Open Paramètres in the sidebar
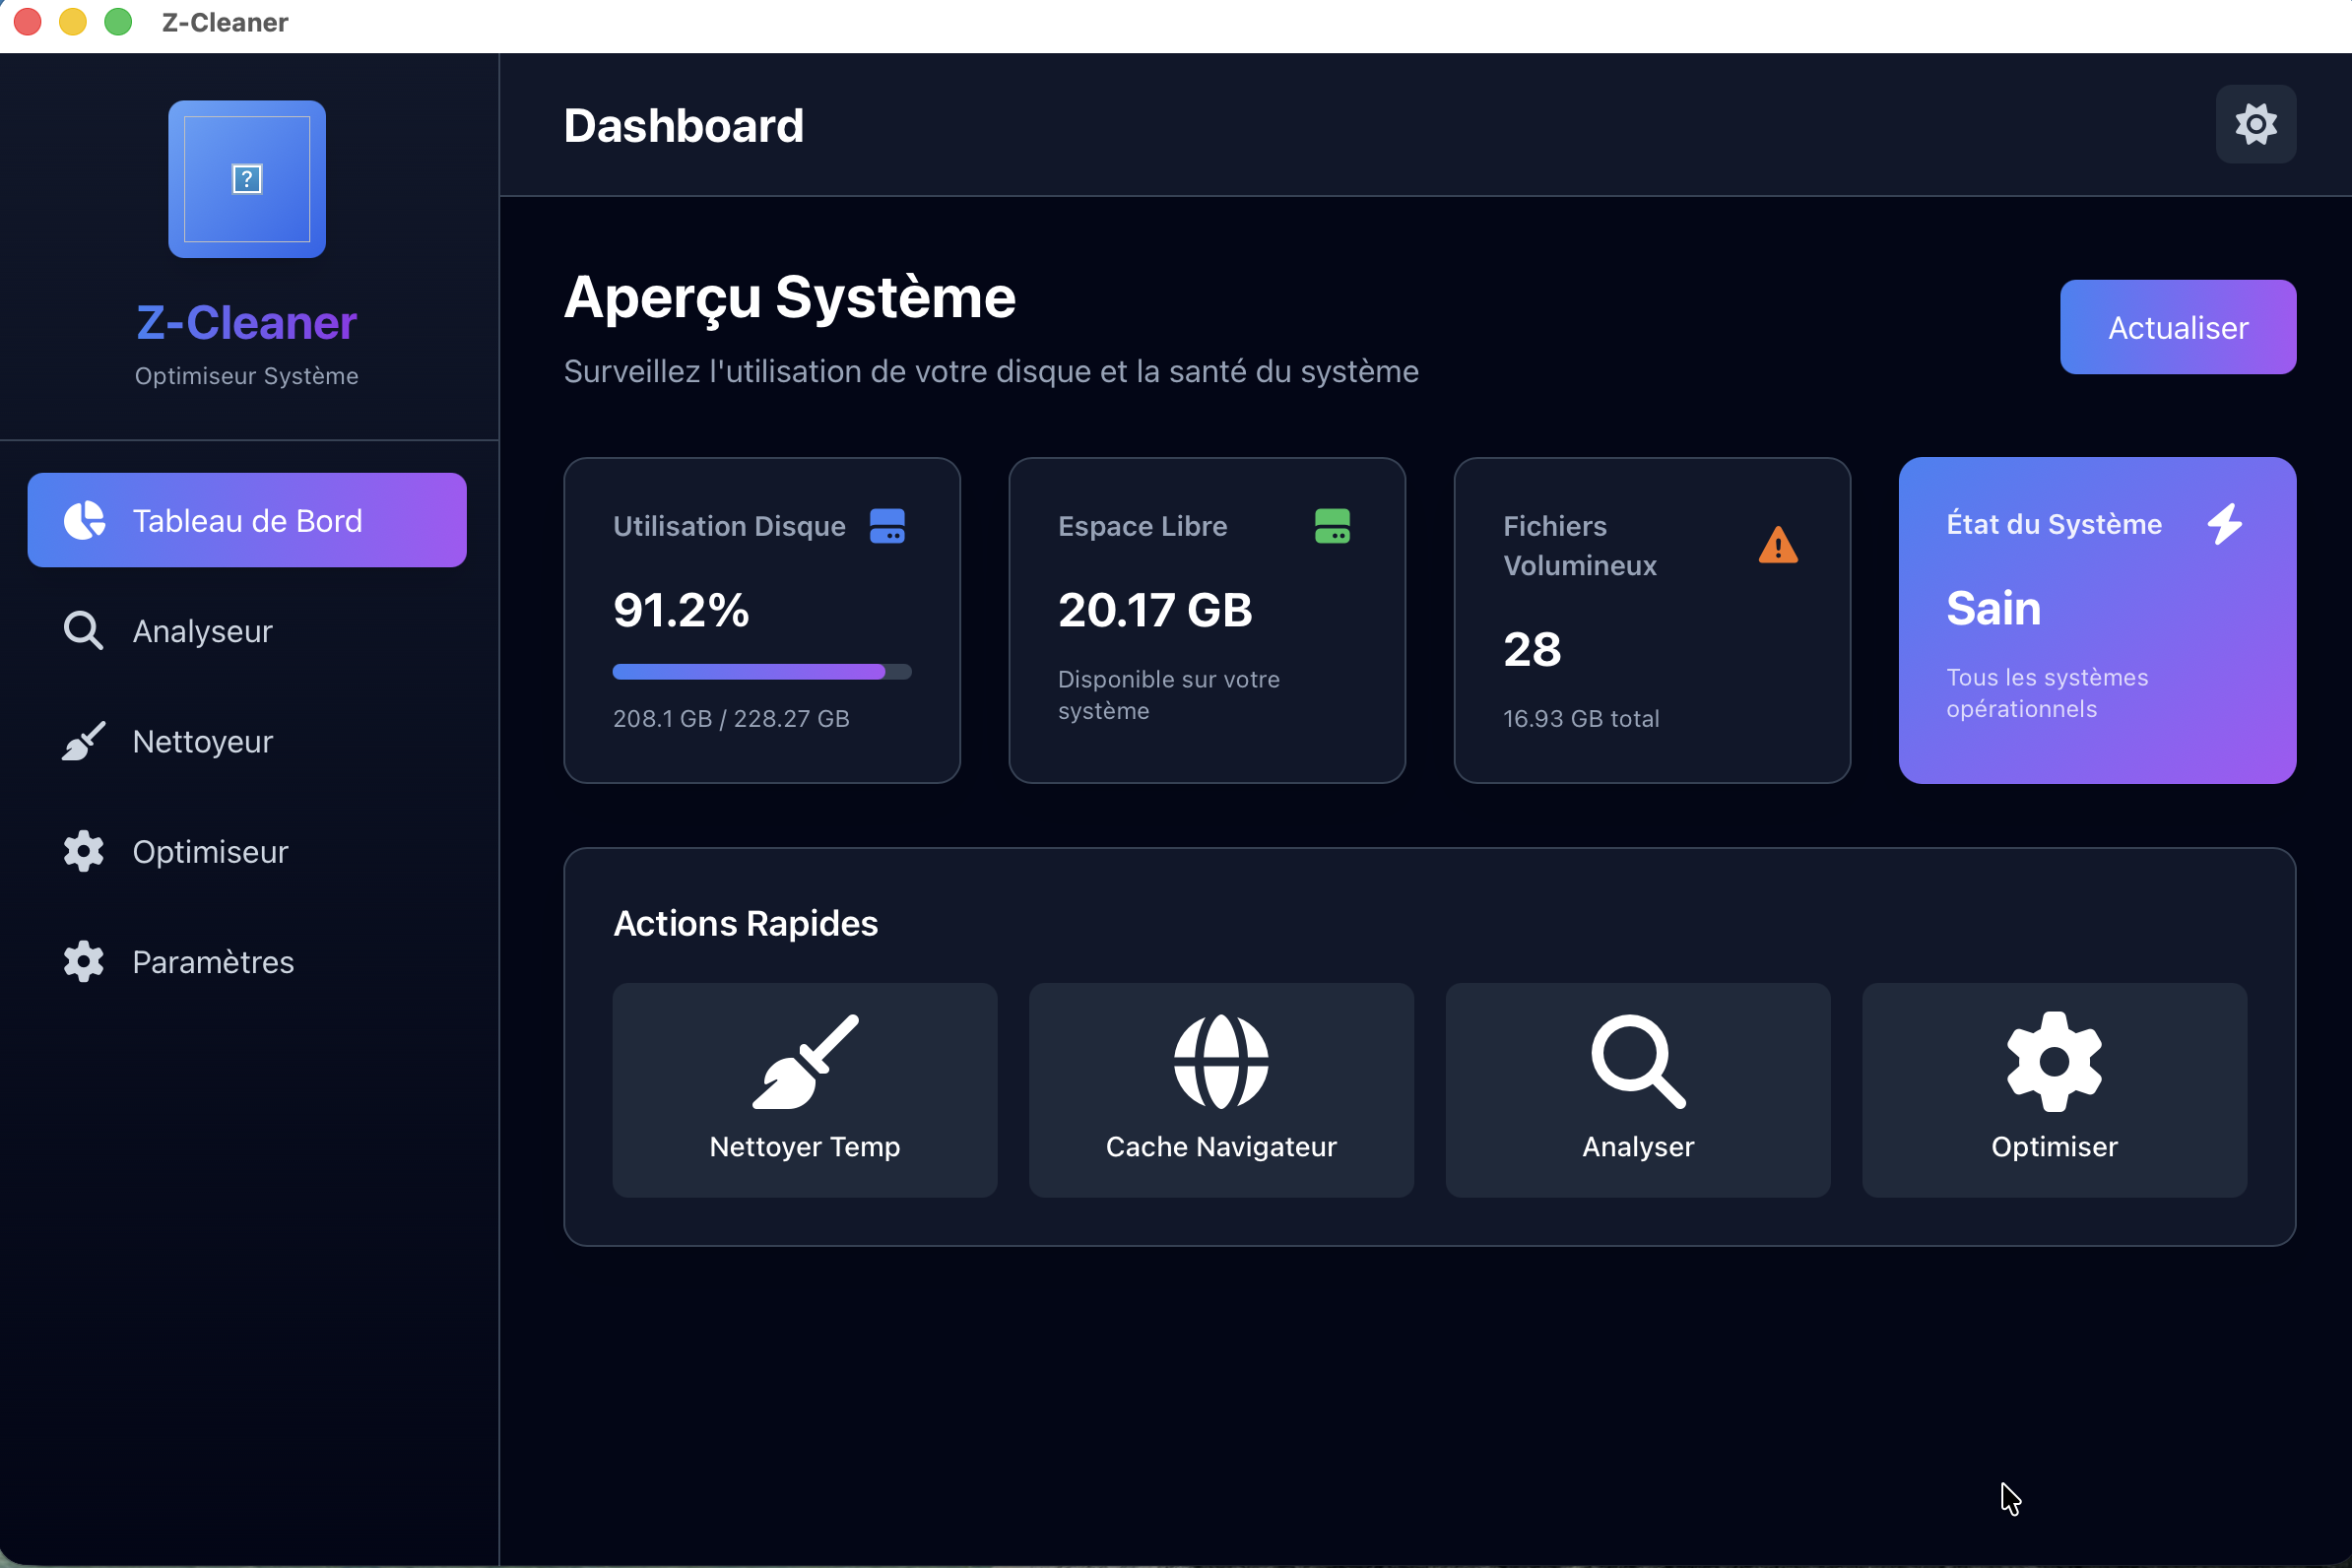The height and width of the screenshot is (1568, 2352). pos(211,961)
